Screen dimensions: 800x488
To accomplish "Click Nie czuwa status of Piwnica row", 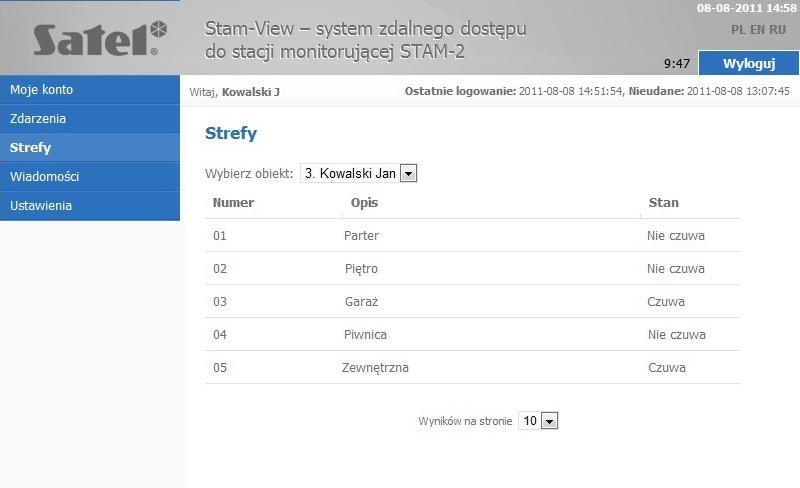I will click(x=677, y=335).
